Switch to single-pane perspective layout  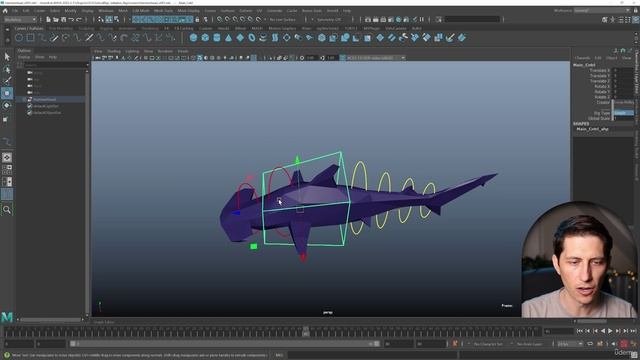click(7, 157)
